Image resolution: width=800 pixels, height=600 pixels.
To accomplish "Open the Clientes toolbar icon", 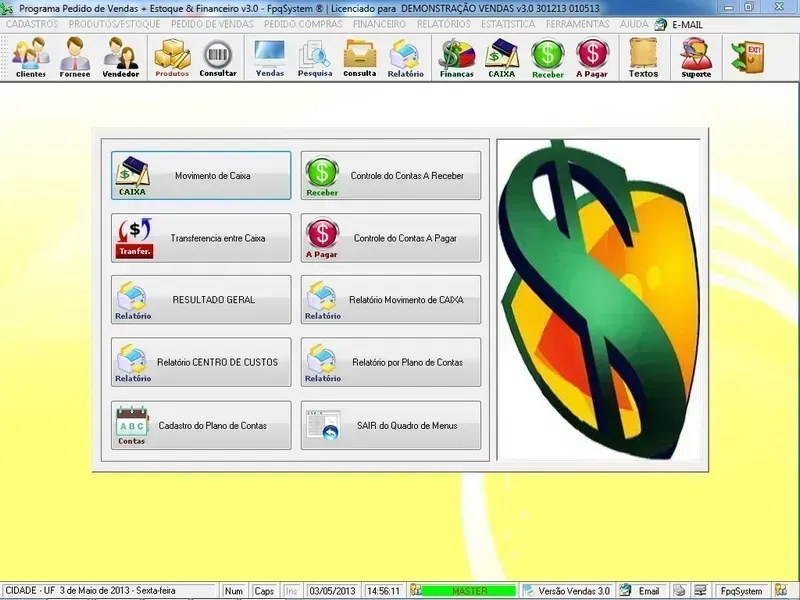I will (30, 57).
